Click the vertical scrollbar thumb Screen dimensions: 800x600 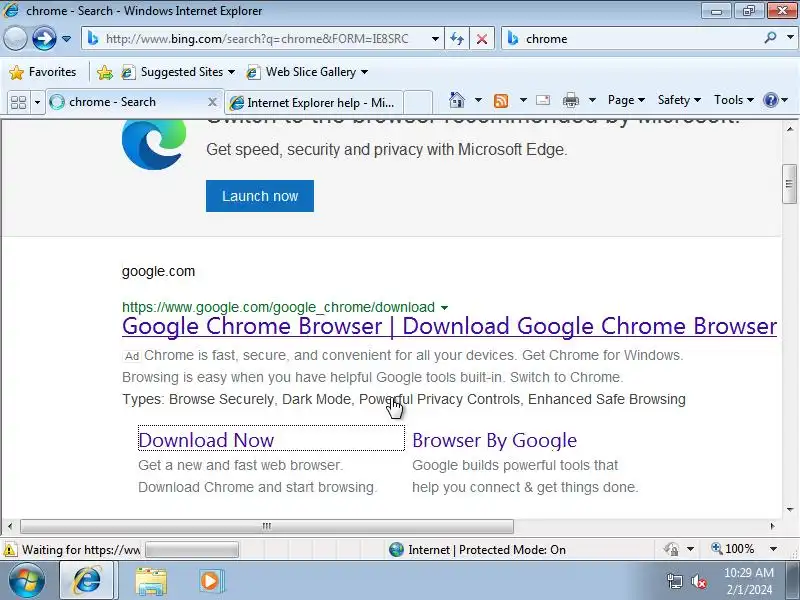pos(789,184)
